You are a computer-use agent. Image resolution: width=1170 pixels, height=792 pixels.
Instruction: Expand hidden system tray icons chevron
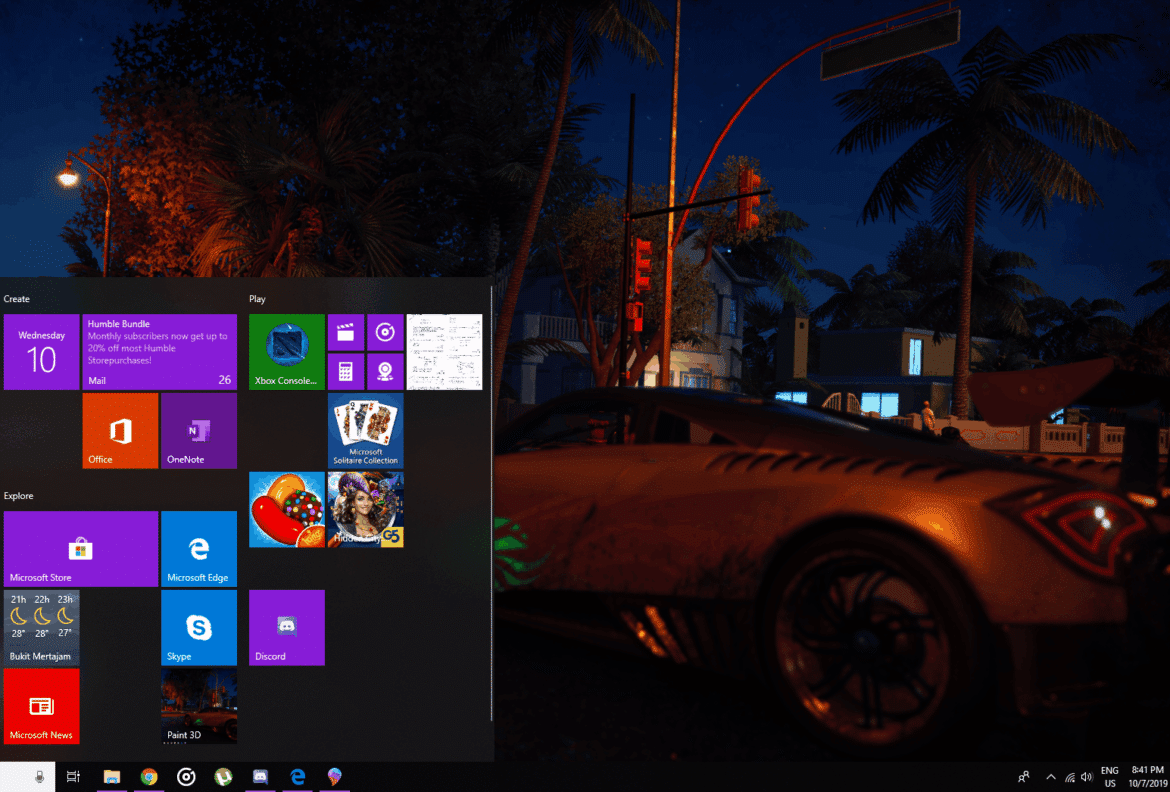click(1050, 777)
